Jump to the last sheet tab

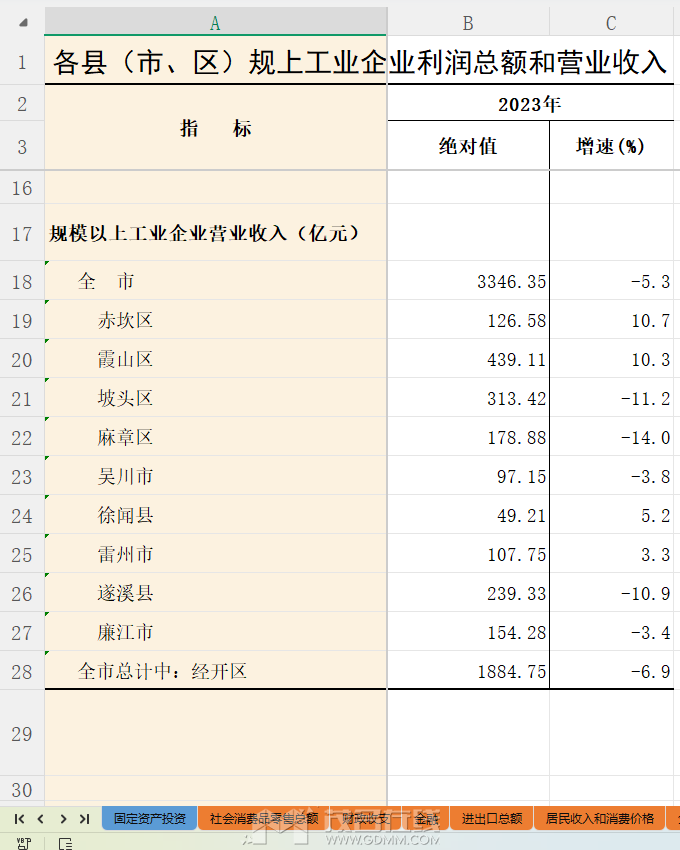coord(84,818)
